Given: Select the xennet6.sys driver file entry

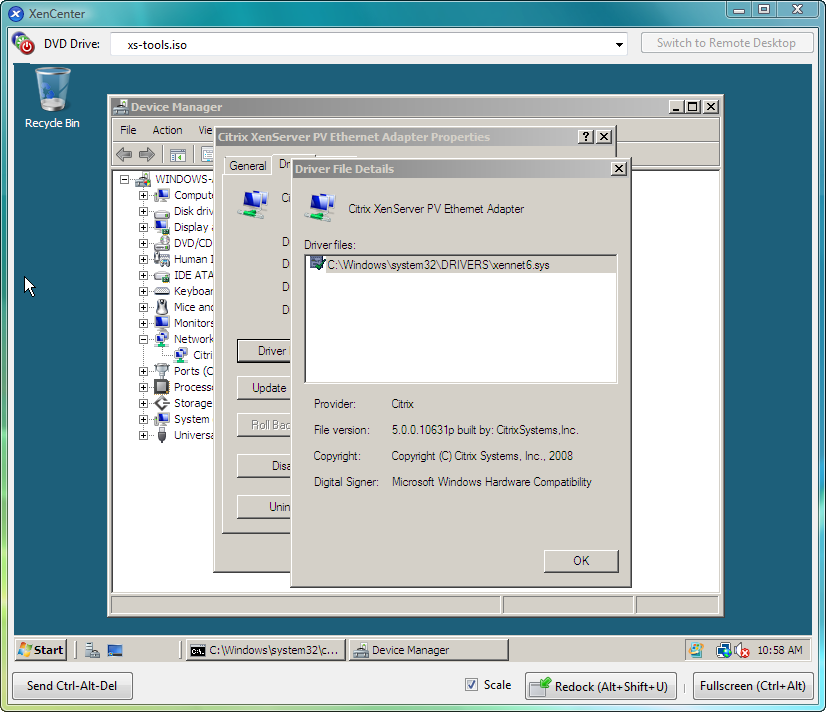Looking at the screenshot, I should [x=438, y=265].
